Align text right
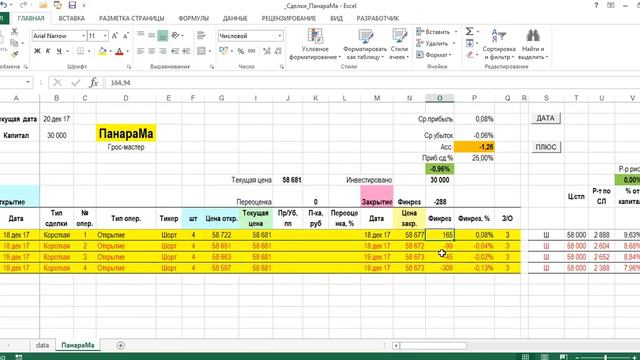 point(162,51)
